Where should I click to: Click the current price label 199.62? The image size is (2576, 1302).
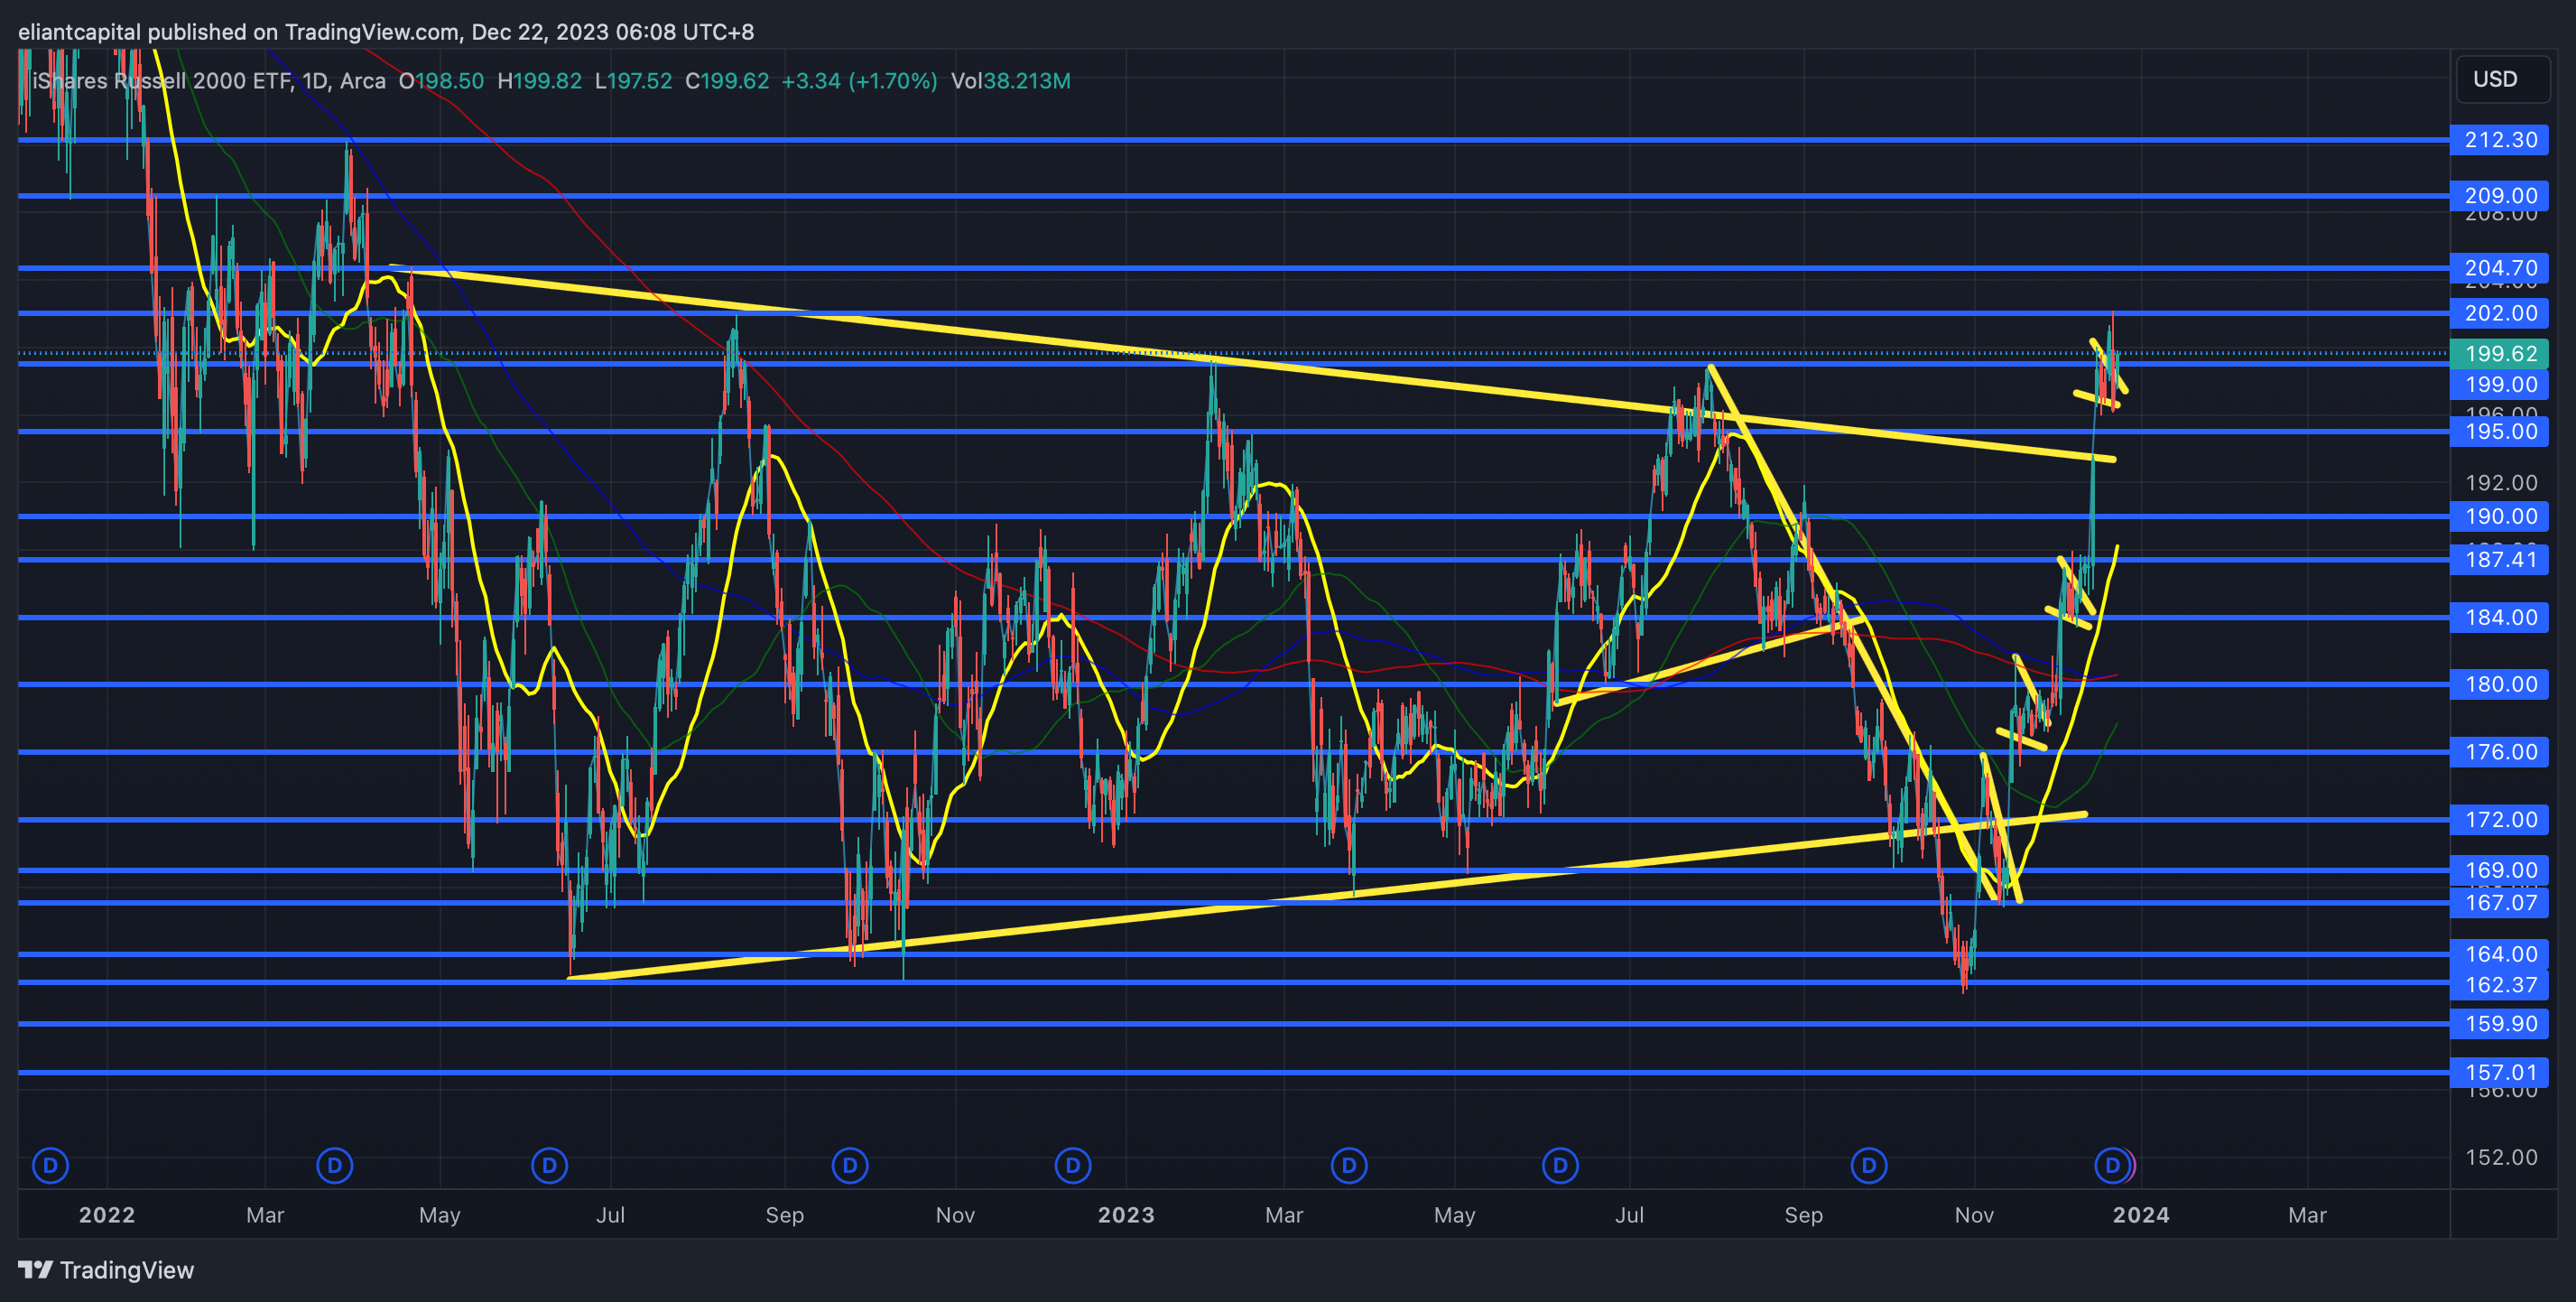pos(2500,353)
